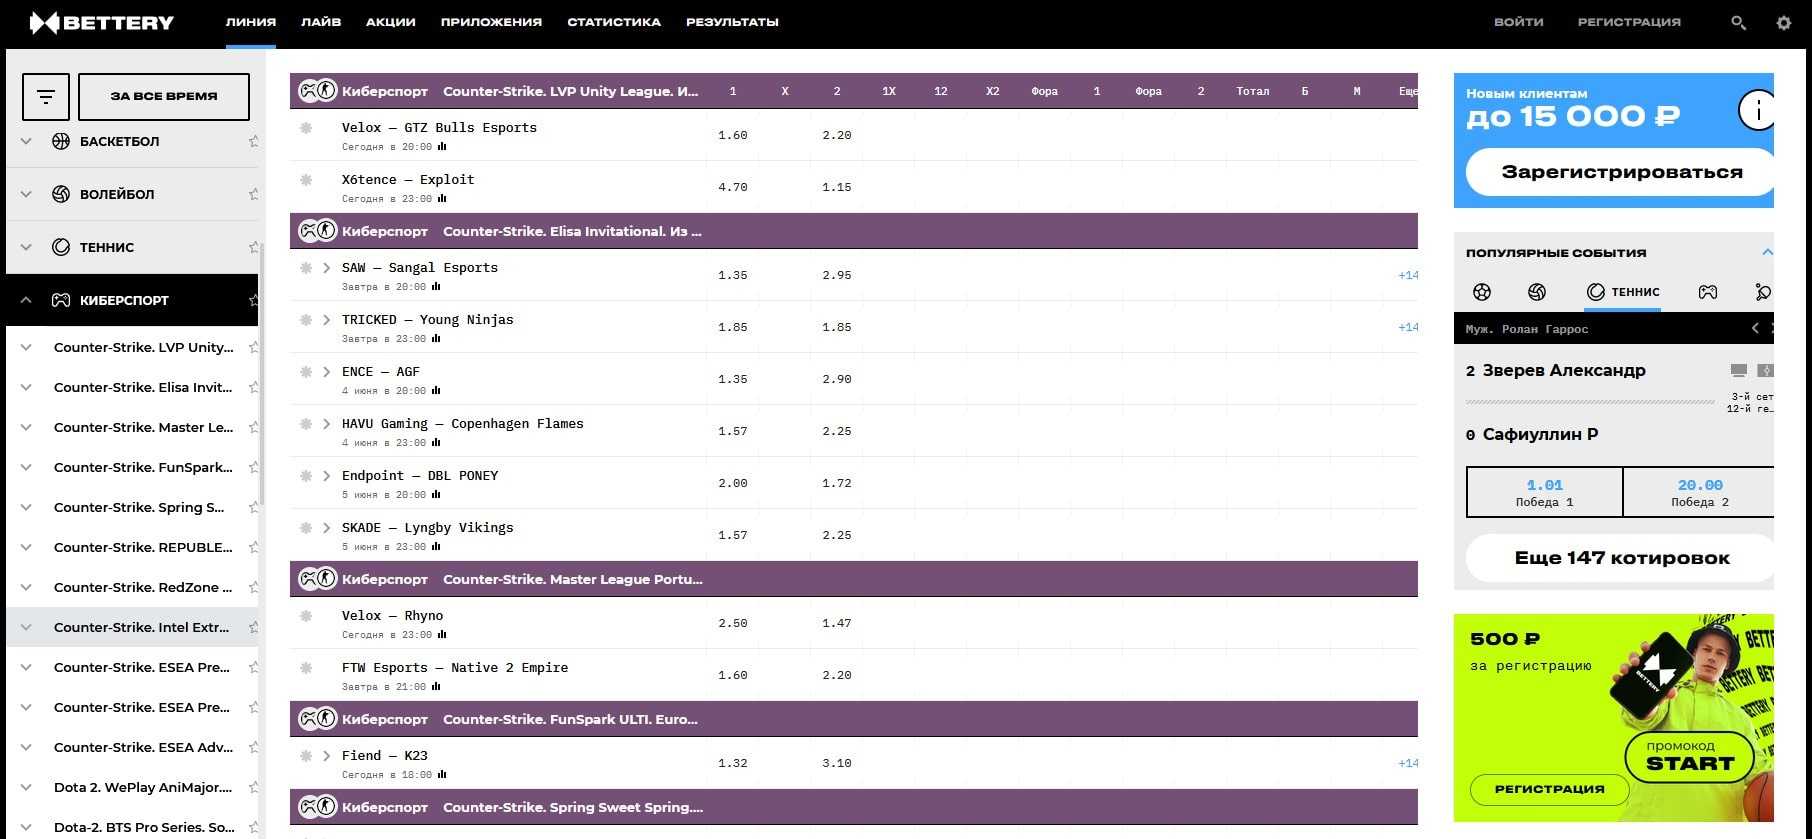Viewport: 1812px width, 839px height.
Task: Open the search magnifier icon in header
Action: [x=1738, y=22]
